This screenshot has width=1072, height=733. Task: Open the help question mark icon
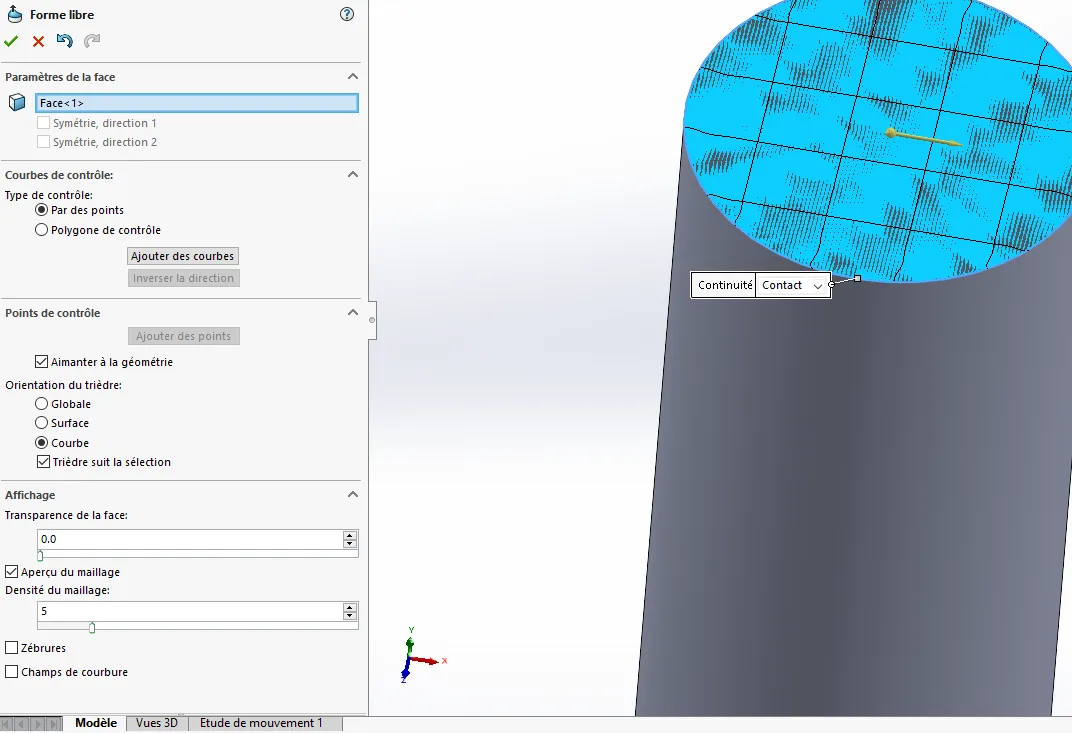click(x=347, y=14)
